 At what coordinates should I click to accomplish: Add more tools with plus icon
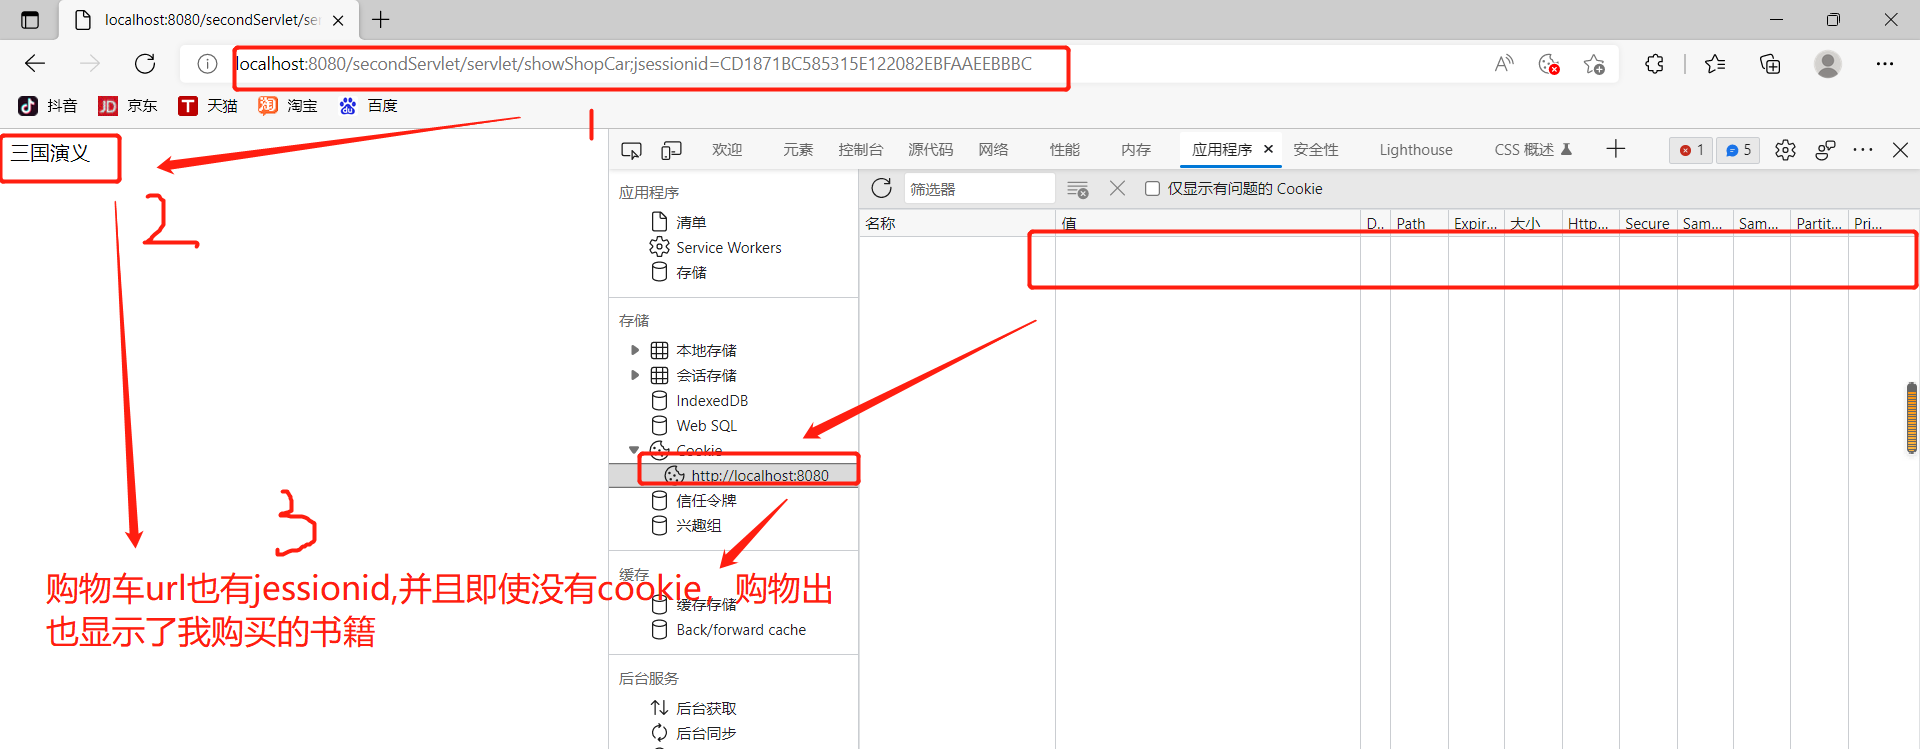pyautogui.click(x=1616, y=149)
